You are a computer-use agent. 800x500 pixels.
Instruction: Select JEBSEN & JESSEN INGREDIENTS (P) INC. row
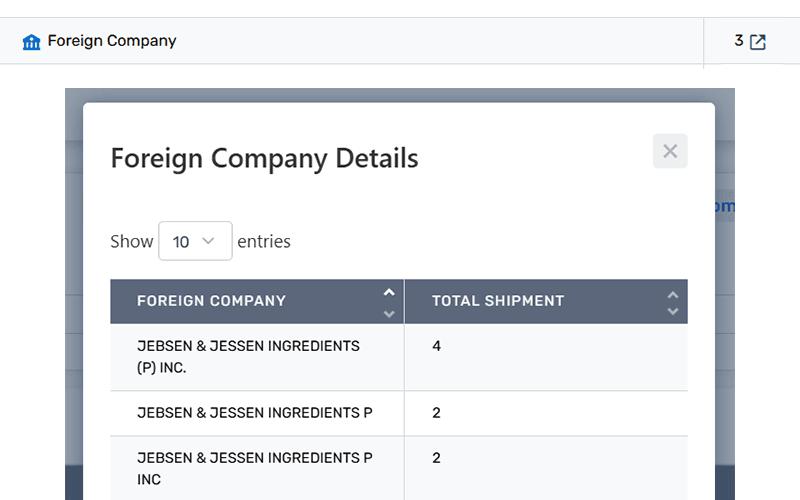tap(399, 357)
